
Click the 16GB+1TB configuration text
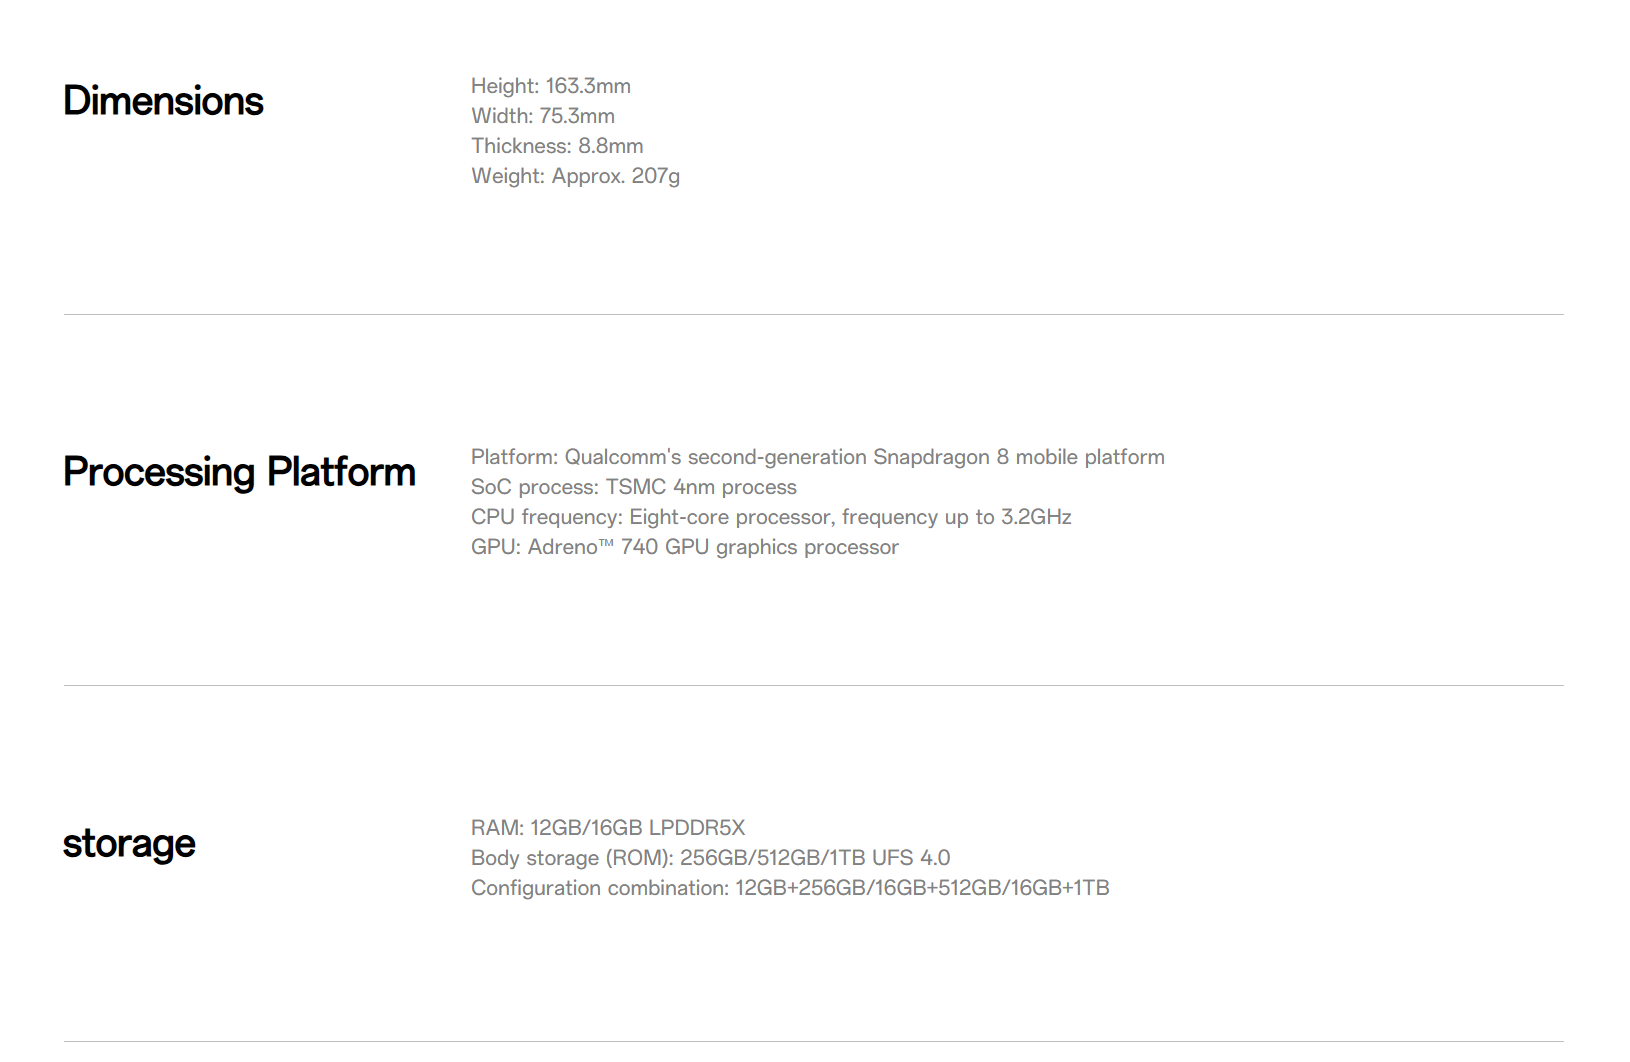point(1060,888)
